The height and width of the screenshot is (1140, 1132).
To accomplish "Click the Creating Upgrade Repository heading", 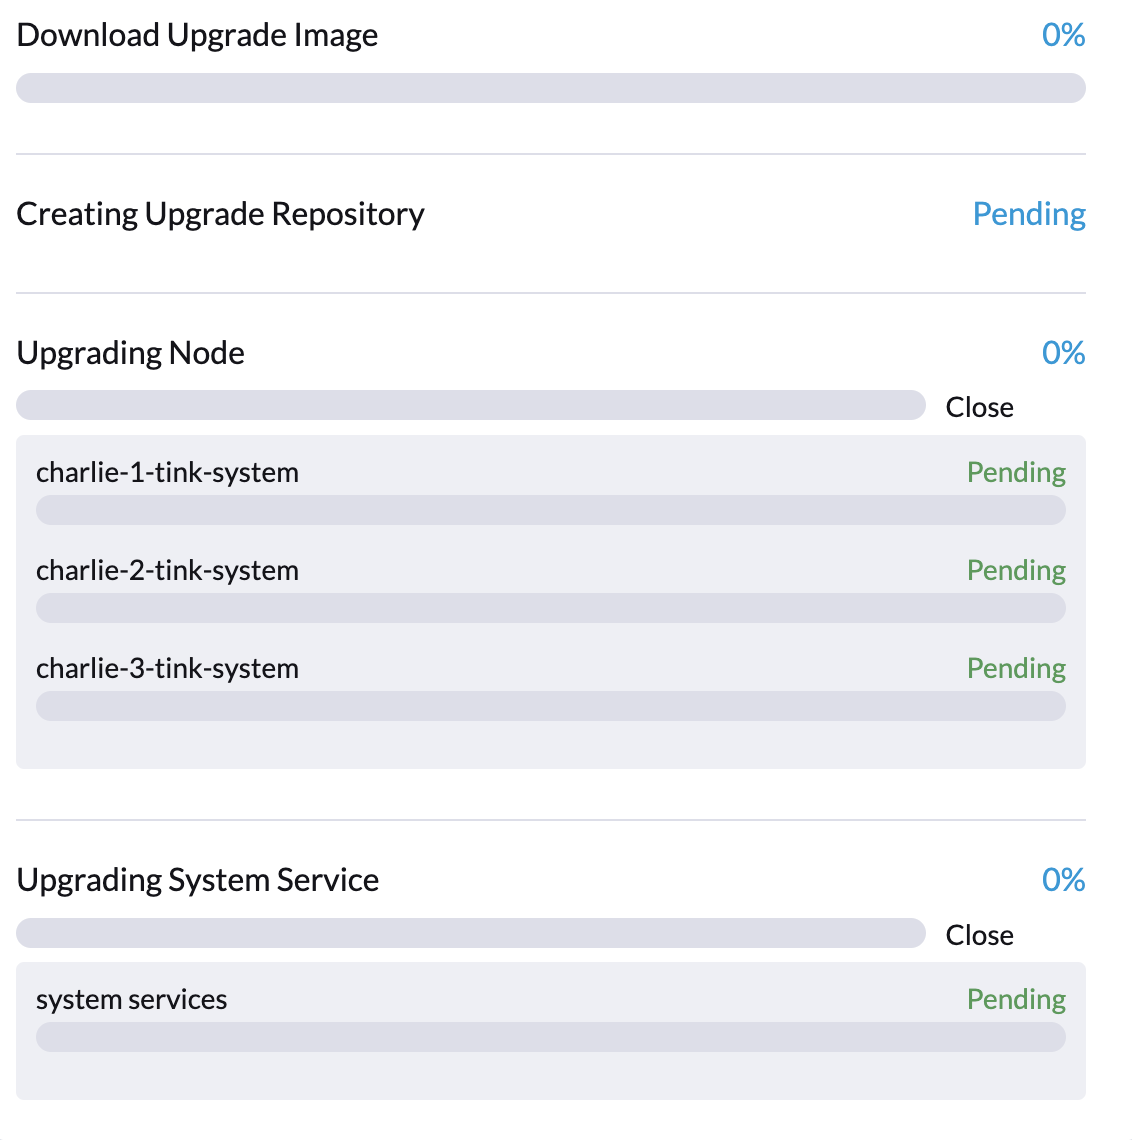I will tap(220, 214).
